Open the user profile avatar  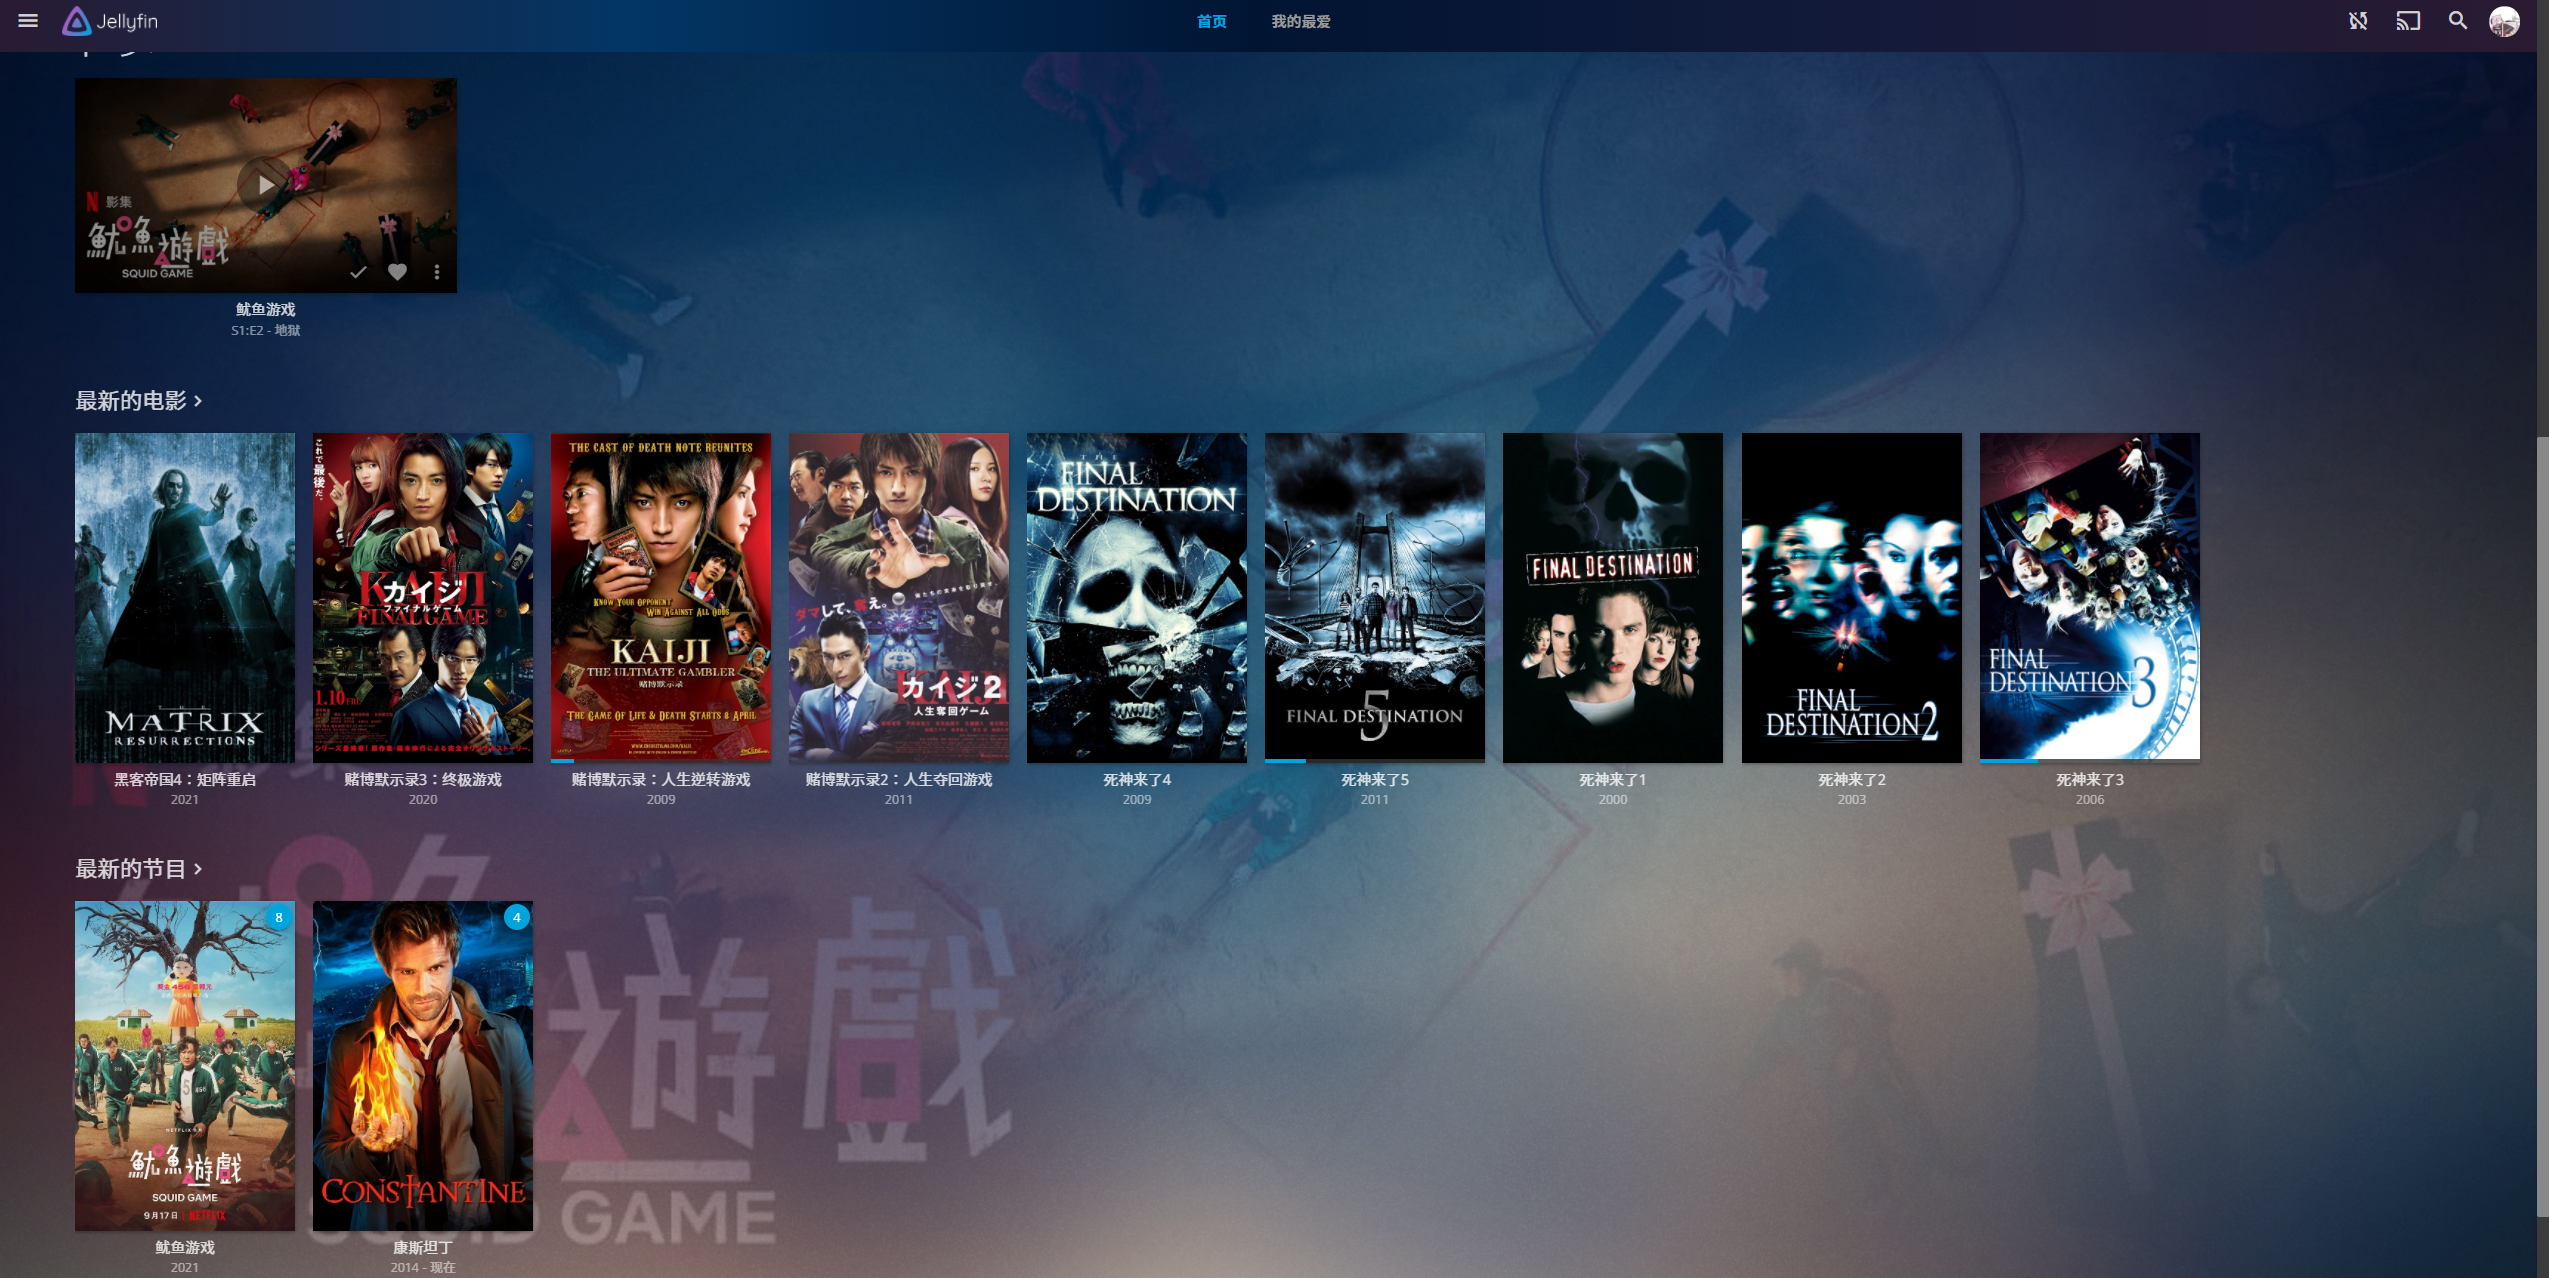click(2505, 21)
